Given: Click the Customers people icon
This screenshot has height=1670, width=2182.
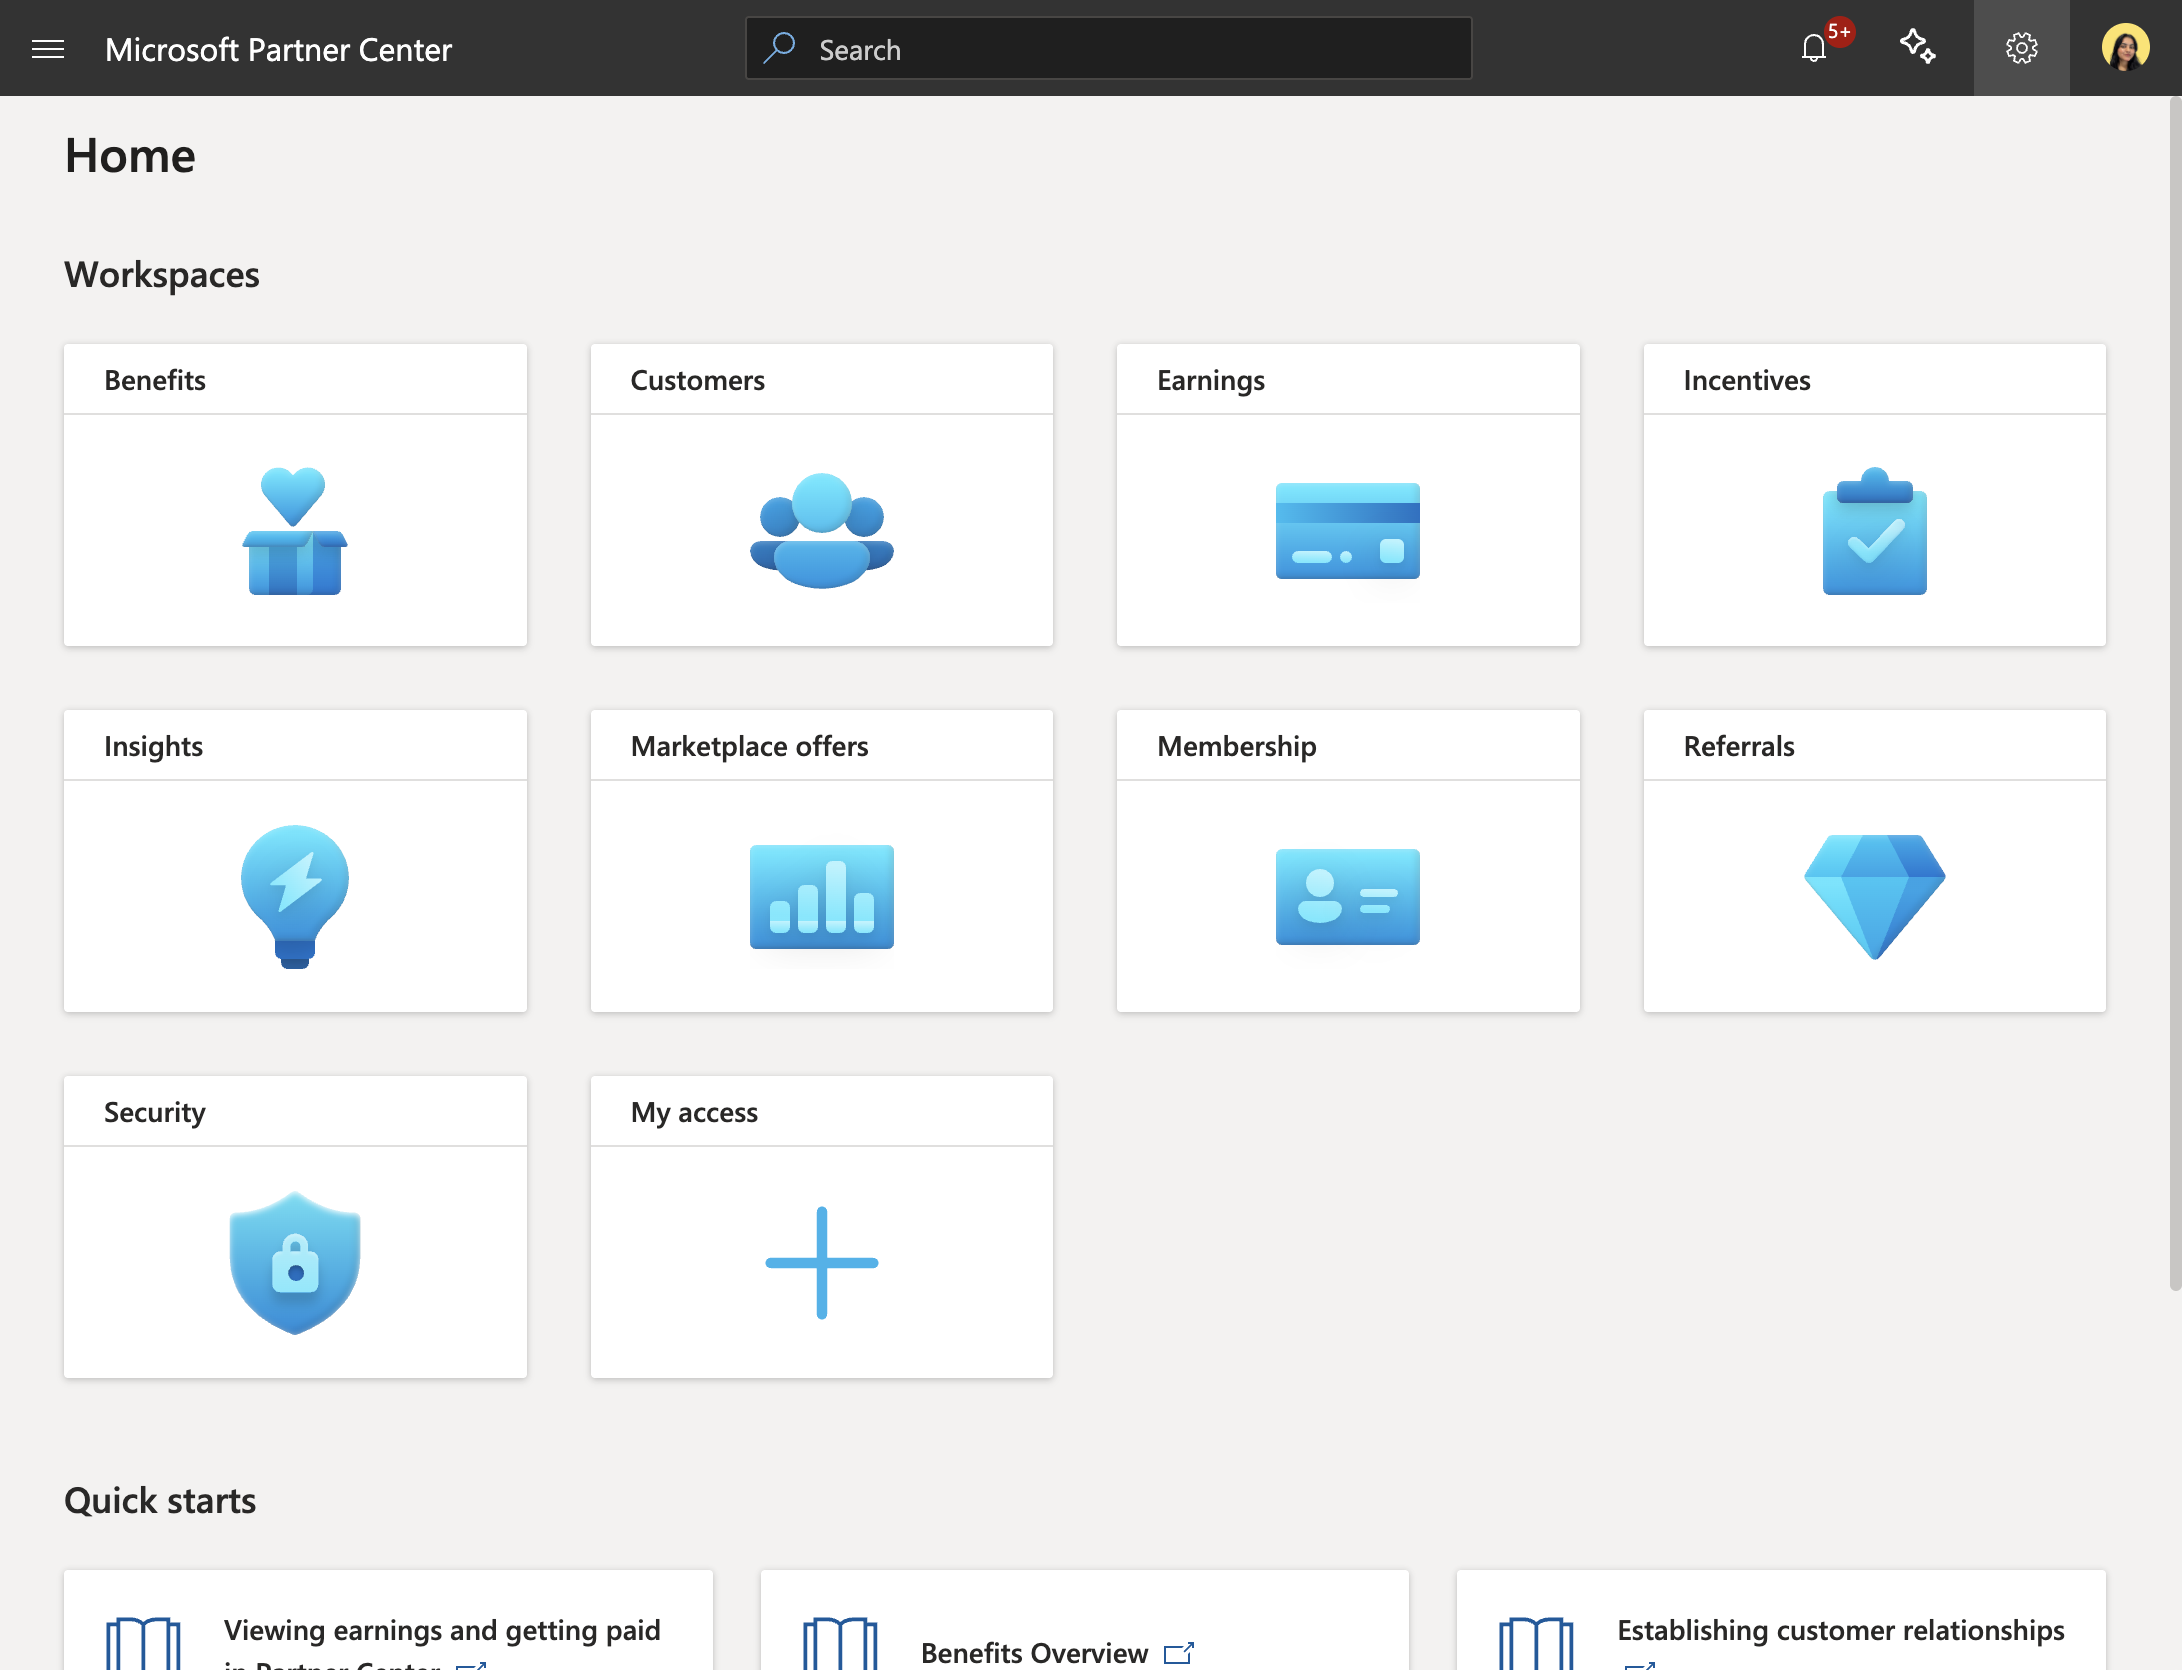Looking at the screenshot, I should point(822,530).
